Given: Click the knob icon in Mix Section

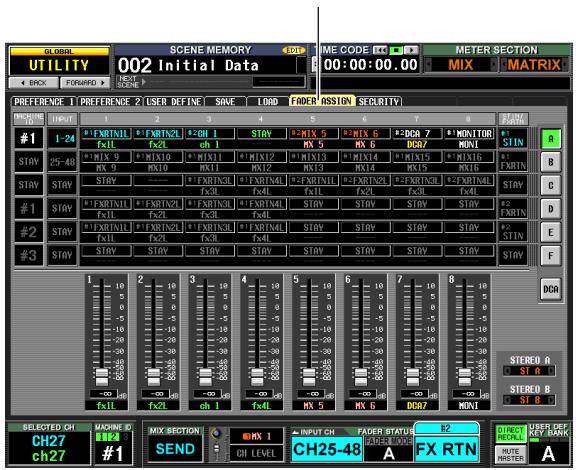Looking at the screenshot, I should [x=216, y=434].
